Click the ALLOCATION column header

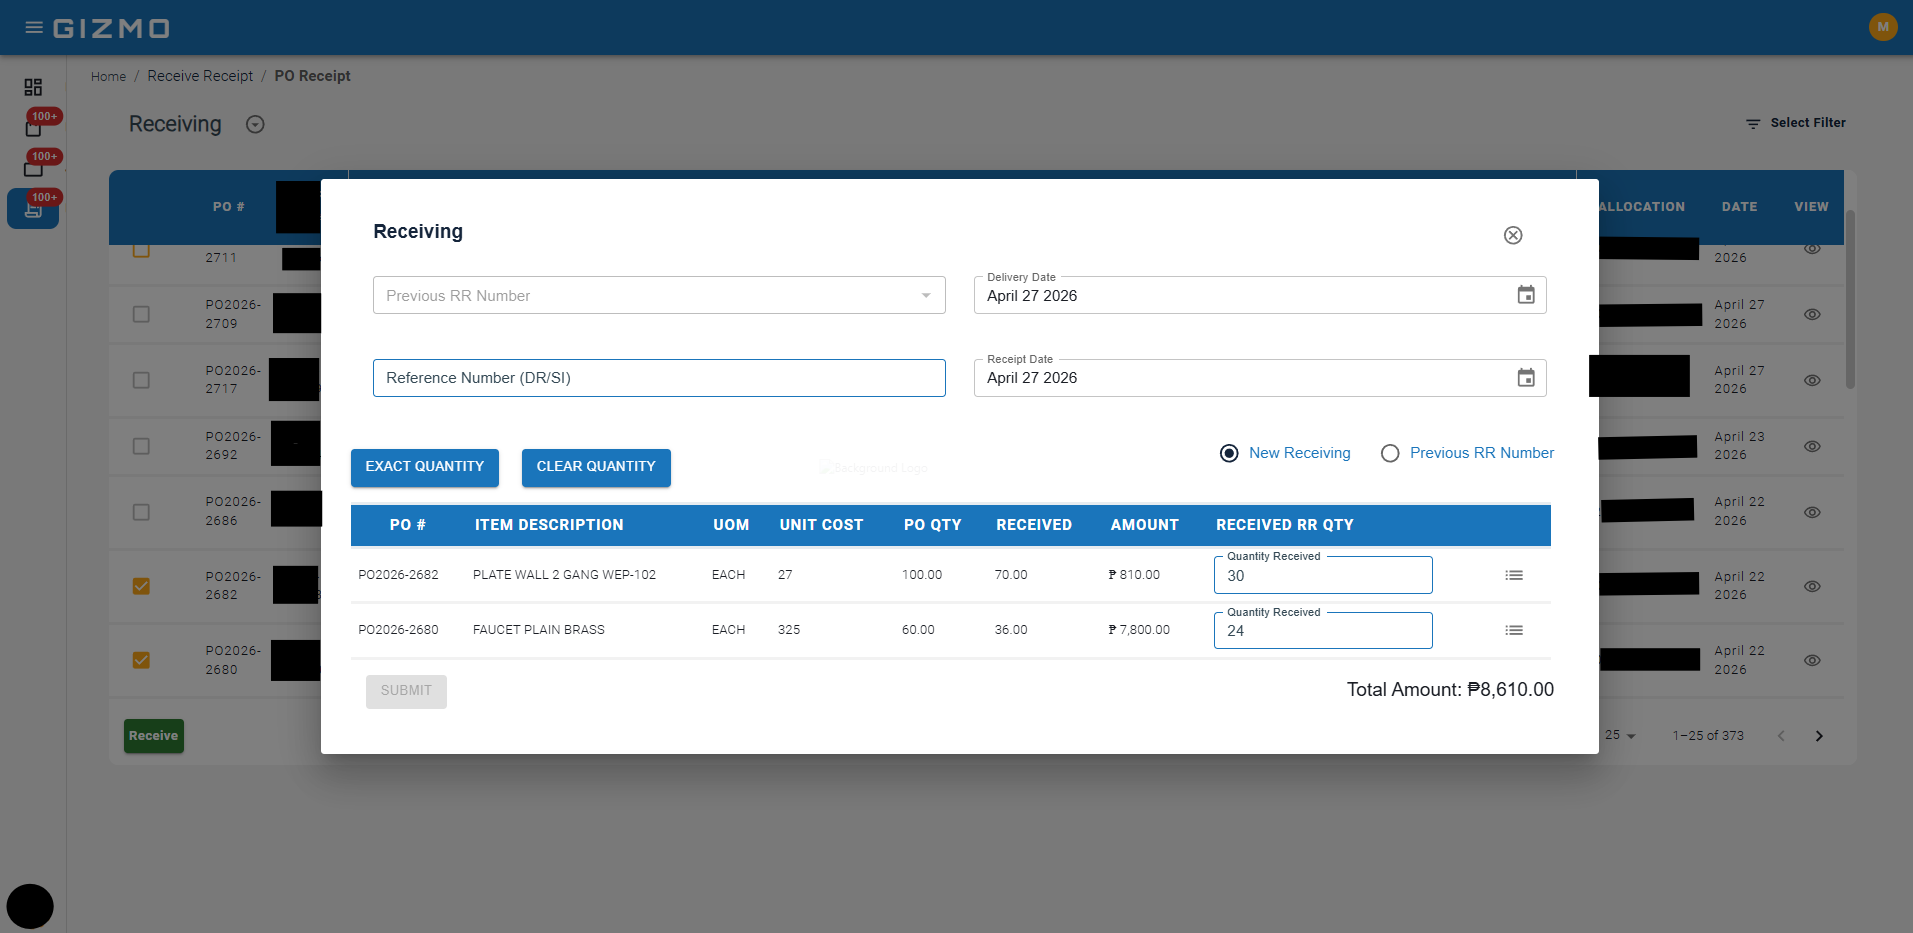1641,207
